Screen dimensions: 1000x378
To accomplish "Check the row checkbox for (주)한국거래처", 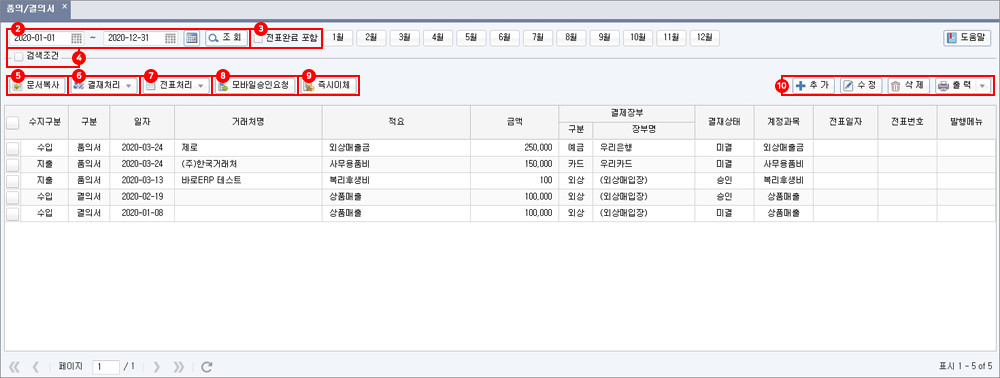I will point(12,164).
